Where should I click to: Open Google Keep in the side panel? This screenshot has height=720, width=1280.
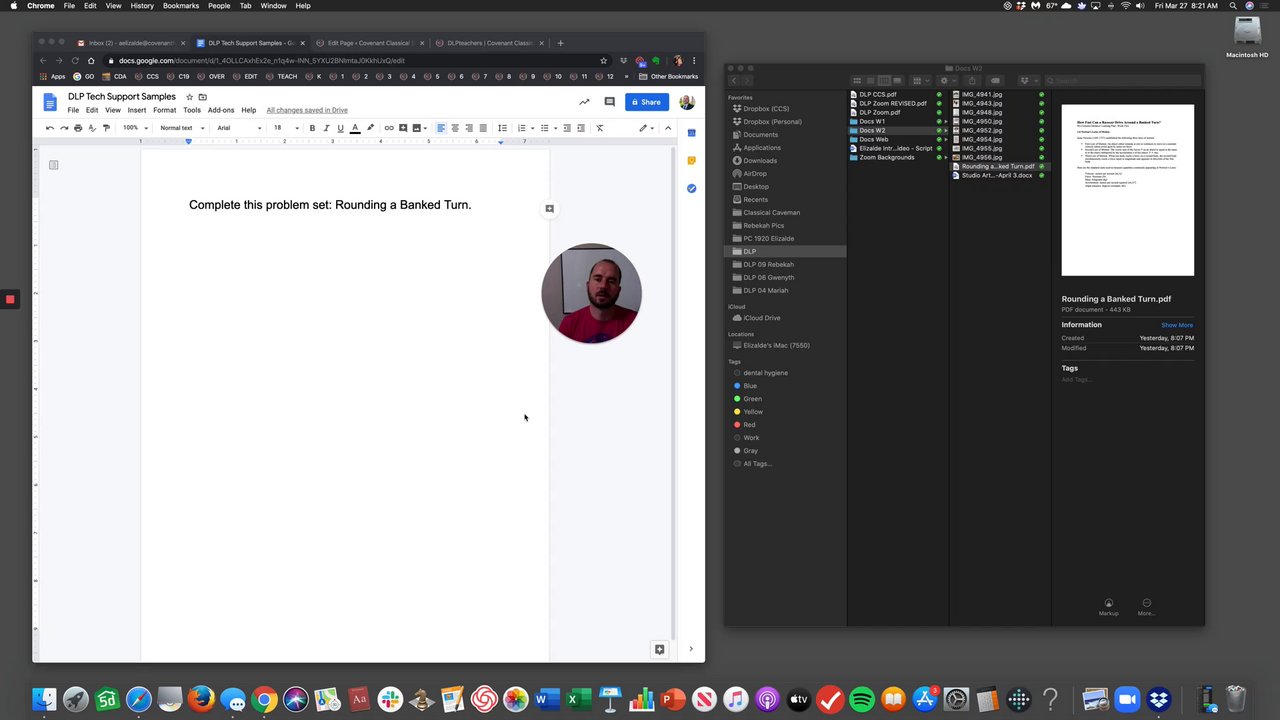pos(691,160)
